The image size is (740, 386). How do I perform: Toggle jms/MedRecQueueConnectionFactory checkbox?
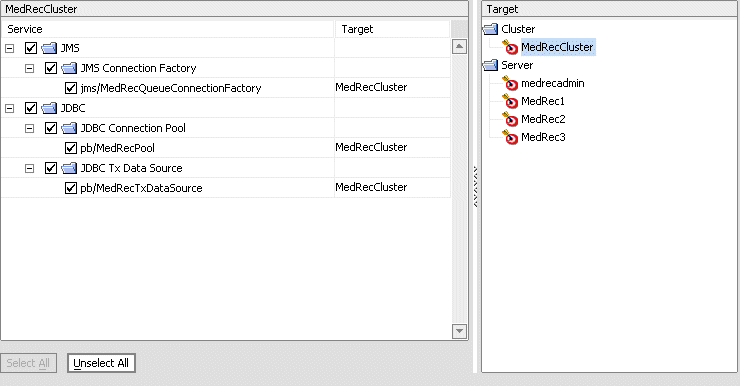pyautogui.click(x=71, y=88)
